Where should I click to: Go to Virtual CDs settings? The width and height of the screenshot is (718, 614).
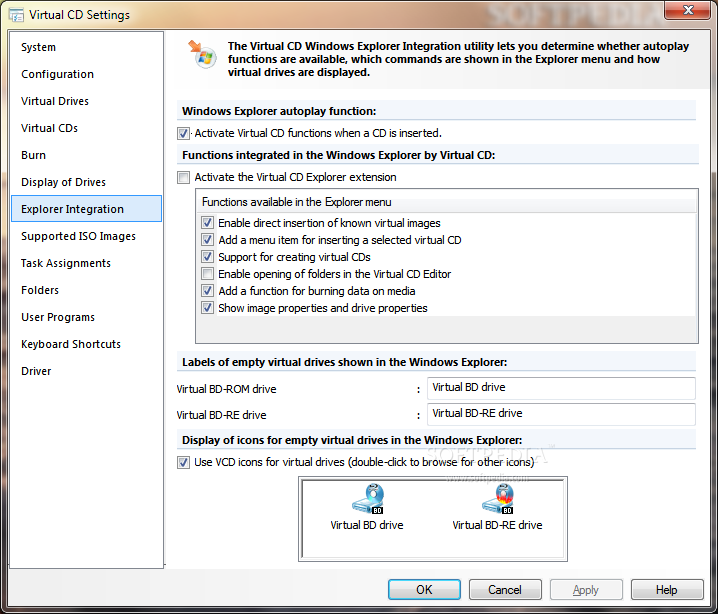click(x=87, y=128)
